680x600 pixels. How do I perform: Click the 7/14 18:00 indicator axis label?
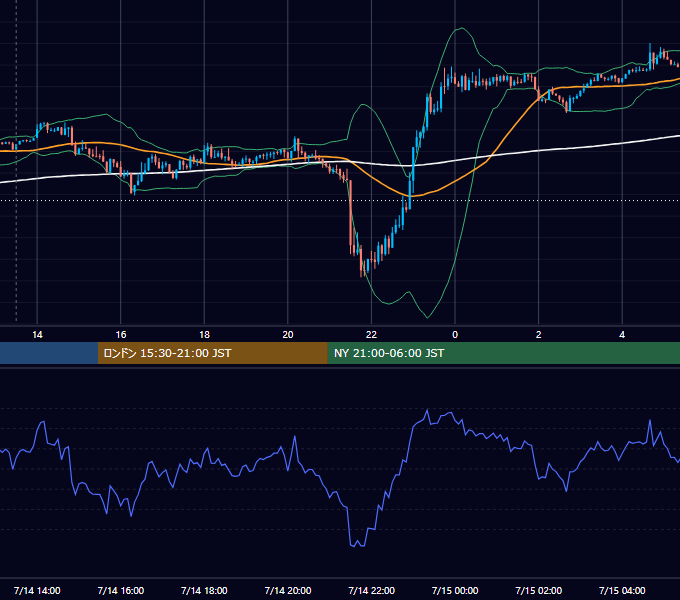tap(204, 590)
